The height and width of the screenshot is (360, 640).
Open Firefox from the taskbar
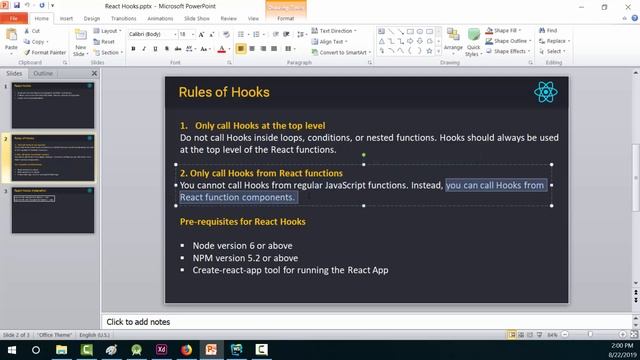pyautogui.click(x=186, y=350)
